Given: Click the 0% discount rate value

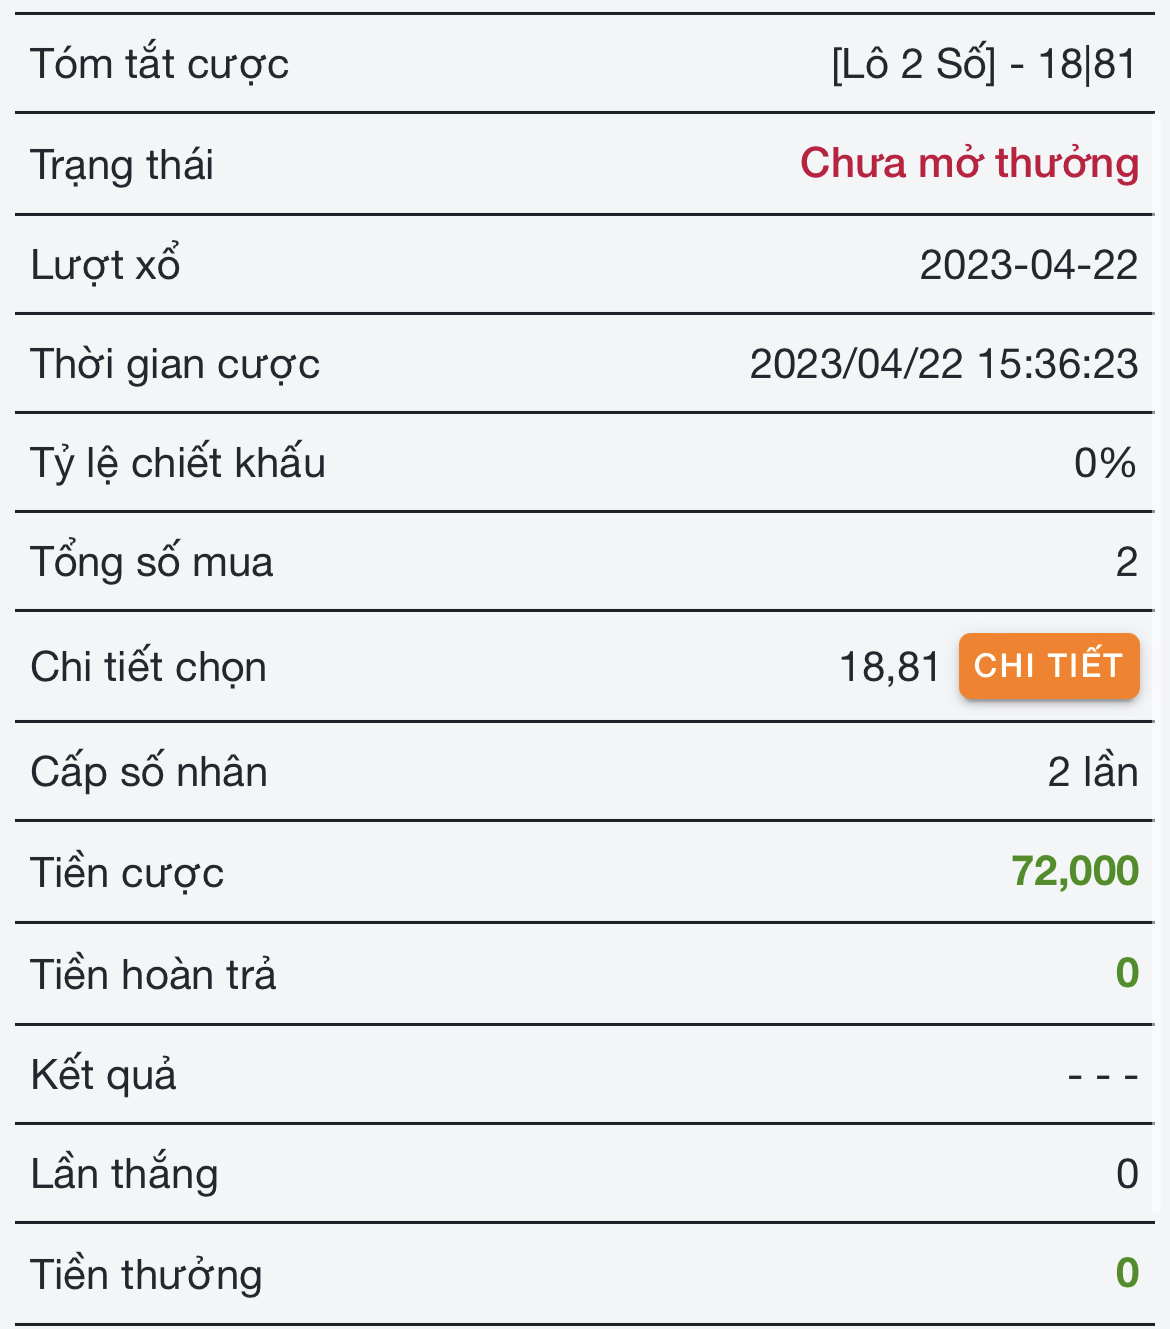Looking at the screenshot, I should click(1104, 464).
